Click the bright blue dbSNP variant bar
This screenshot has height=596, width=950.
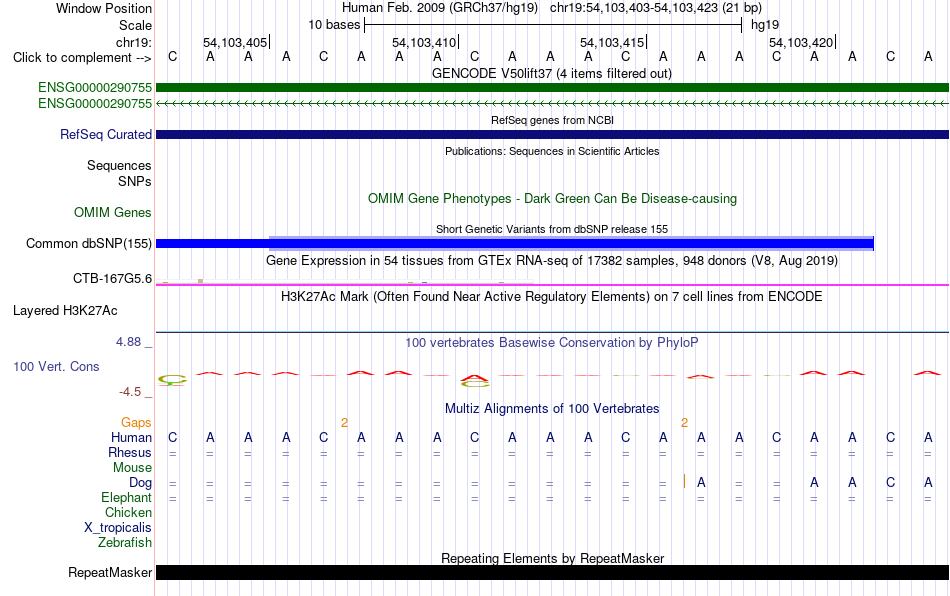(514, 243)
